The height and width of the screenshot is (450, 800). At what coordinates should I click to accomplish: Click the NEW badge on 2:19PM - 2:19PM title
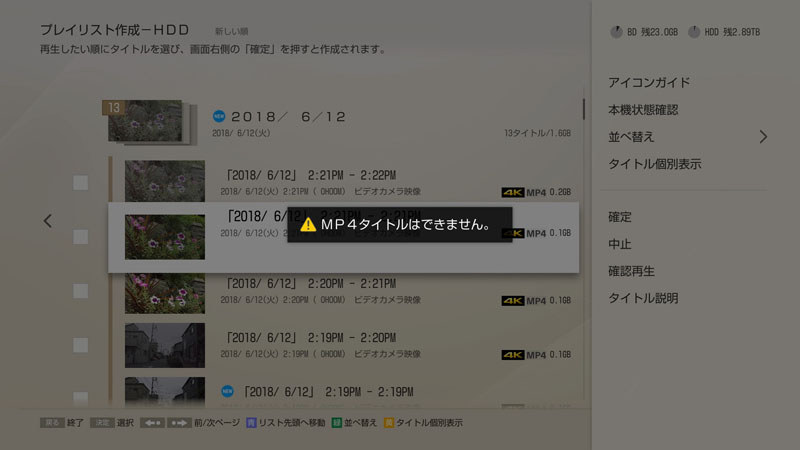coord(228,391)
